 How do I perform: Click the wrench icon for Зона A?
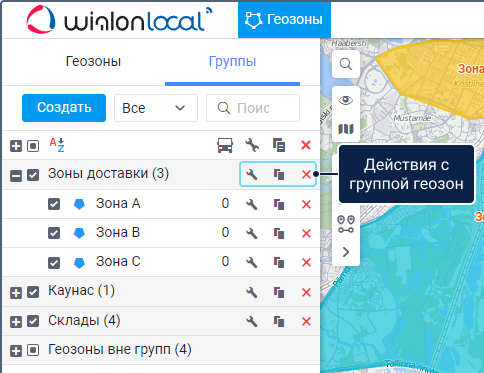252,204
